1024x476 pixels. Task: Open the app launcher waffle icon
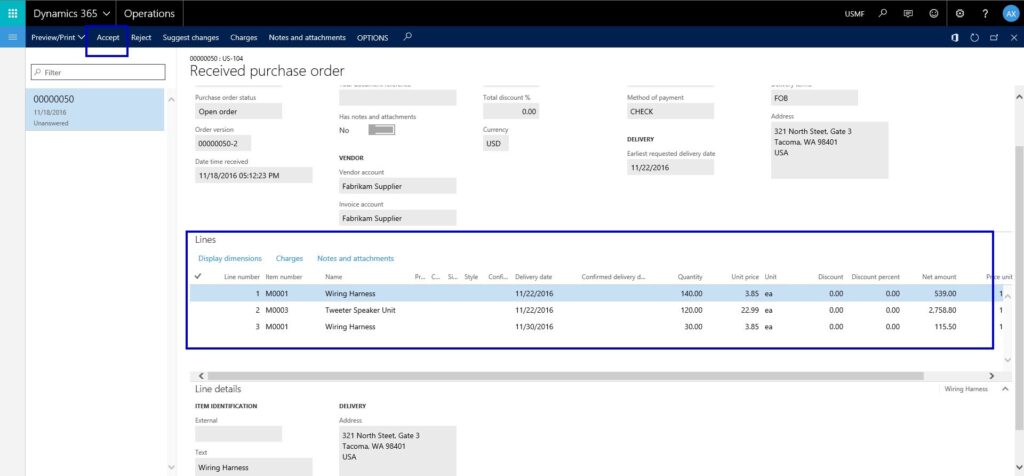point(12,13)
